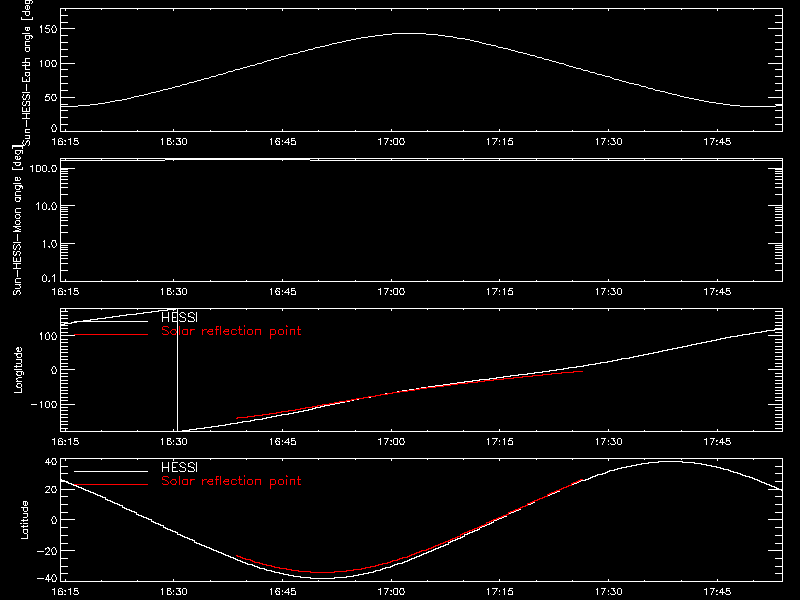
Task: Select HESSI legend text in Latitude panel
Action: (x=179, y=467)
